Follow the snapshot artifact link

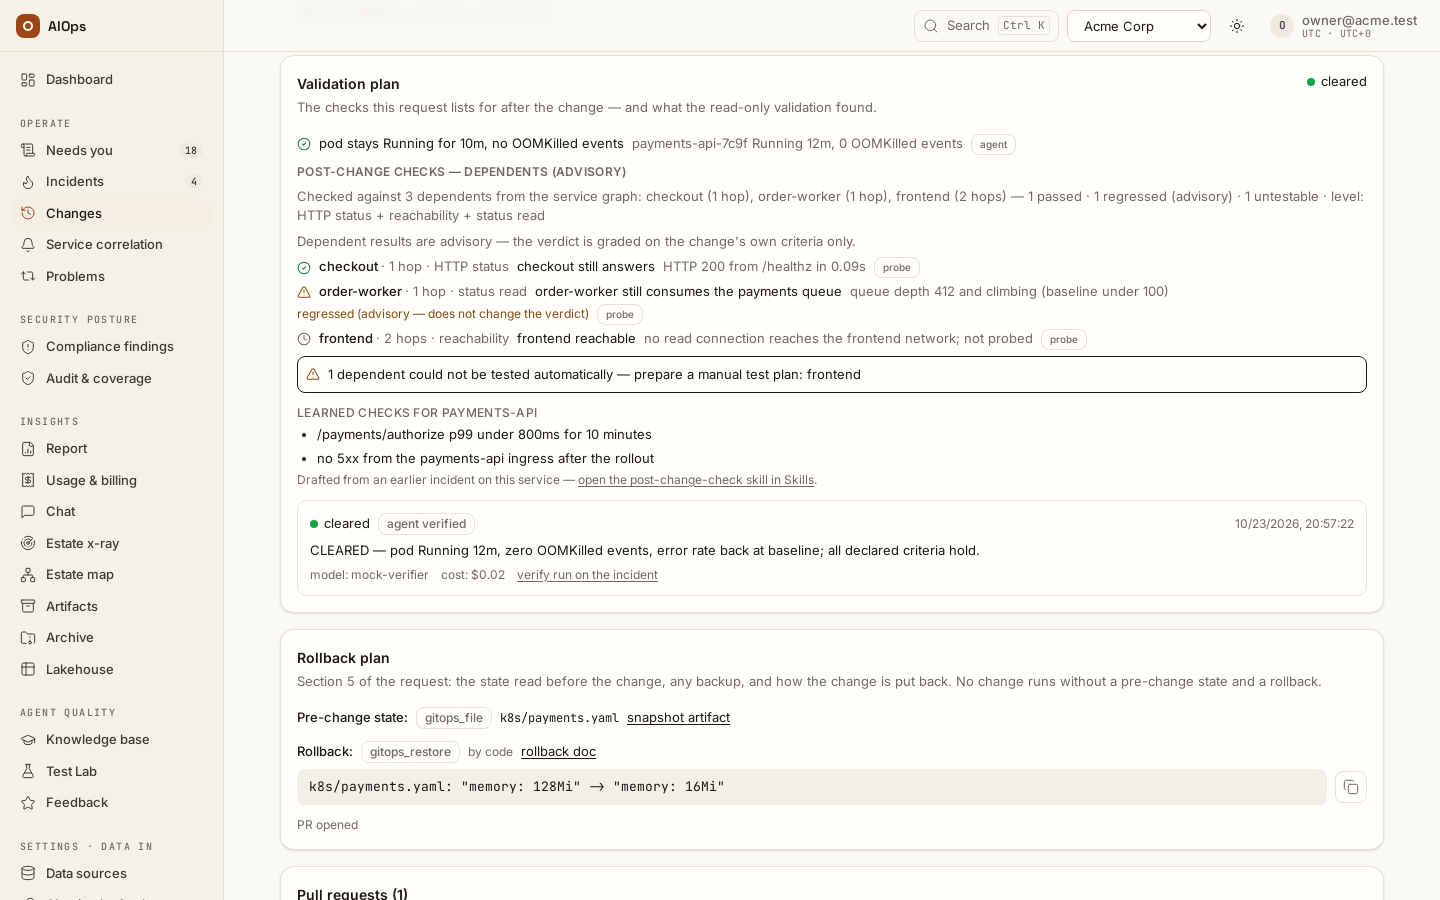678,718
